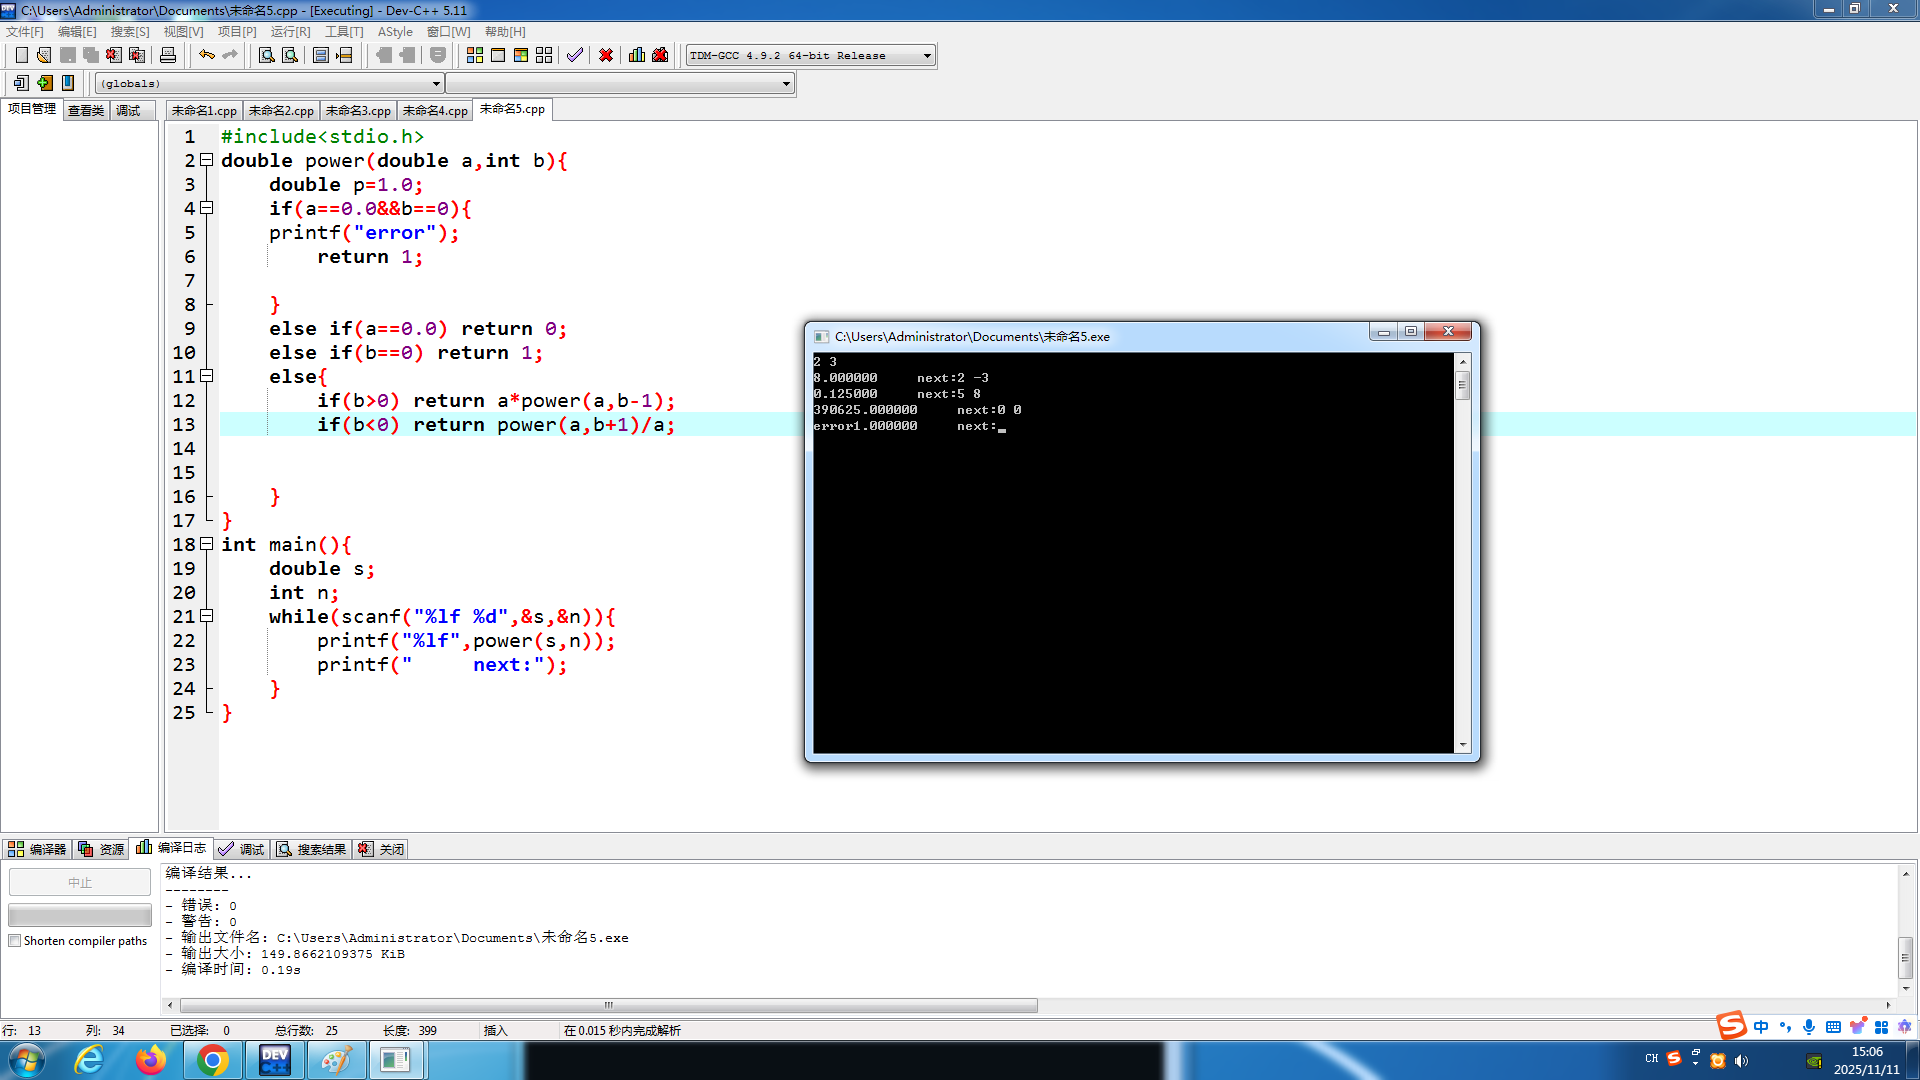Image resolution: width=1920 pixels, height=1080 pixels.
Task: Collapse main function fold at line 18
Action: tap(207, 544)
